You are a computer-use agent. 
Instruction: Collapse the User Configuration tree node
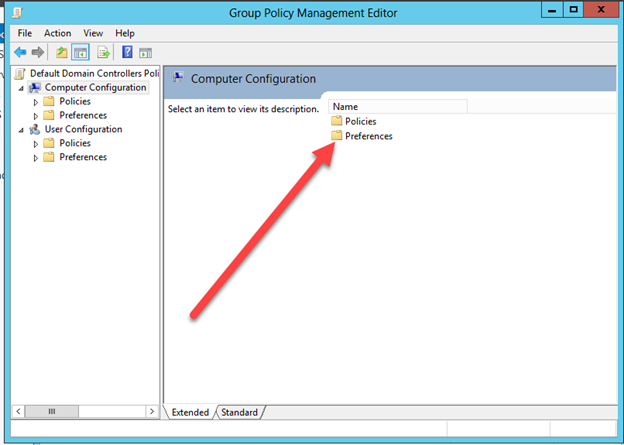pyautogui.click(x=20, y=130)
